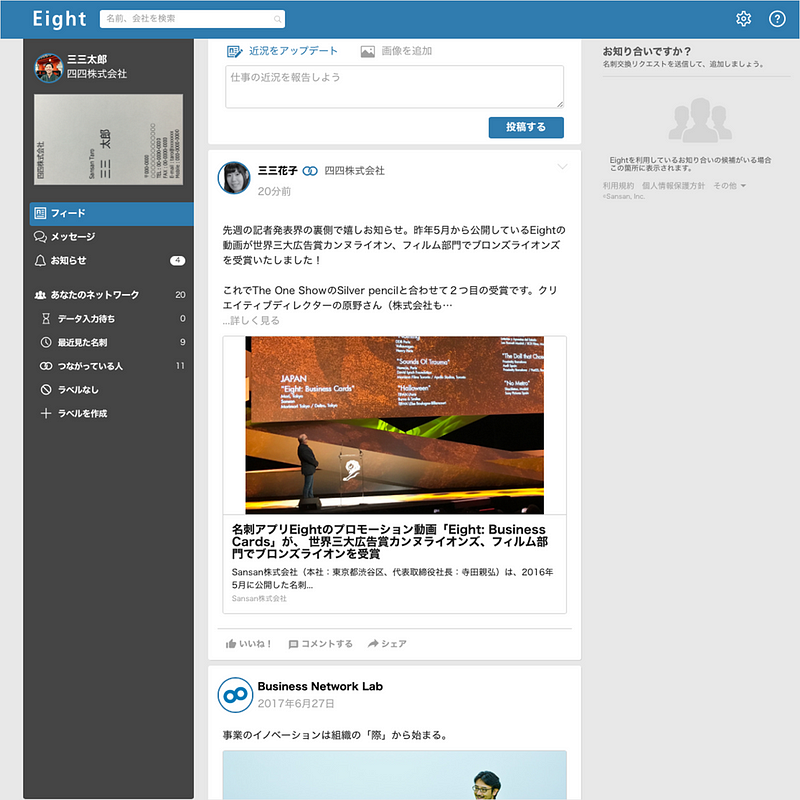Expand the post with ...詳しく見る
Screen dimensions: 800x800
click(251, 320)
